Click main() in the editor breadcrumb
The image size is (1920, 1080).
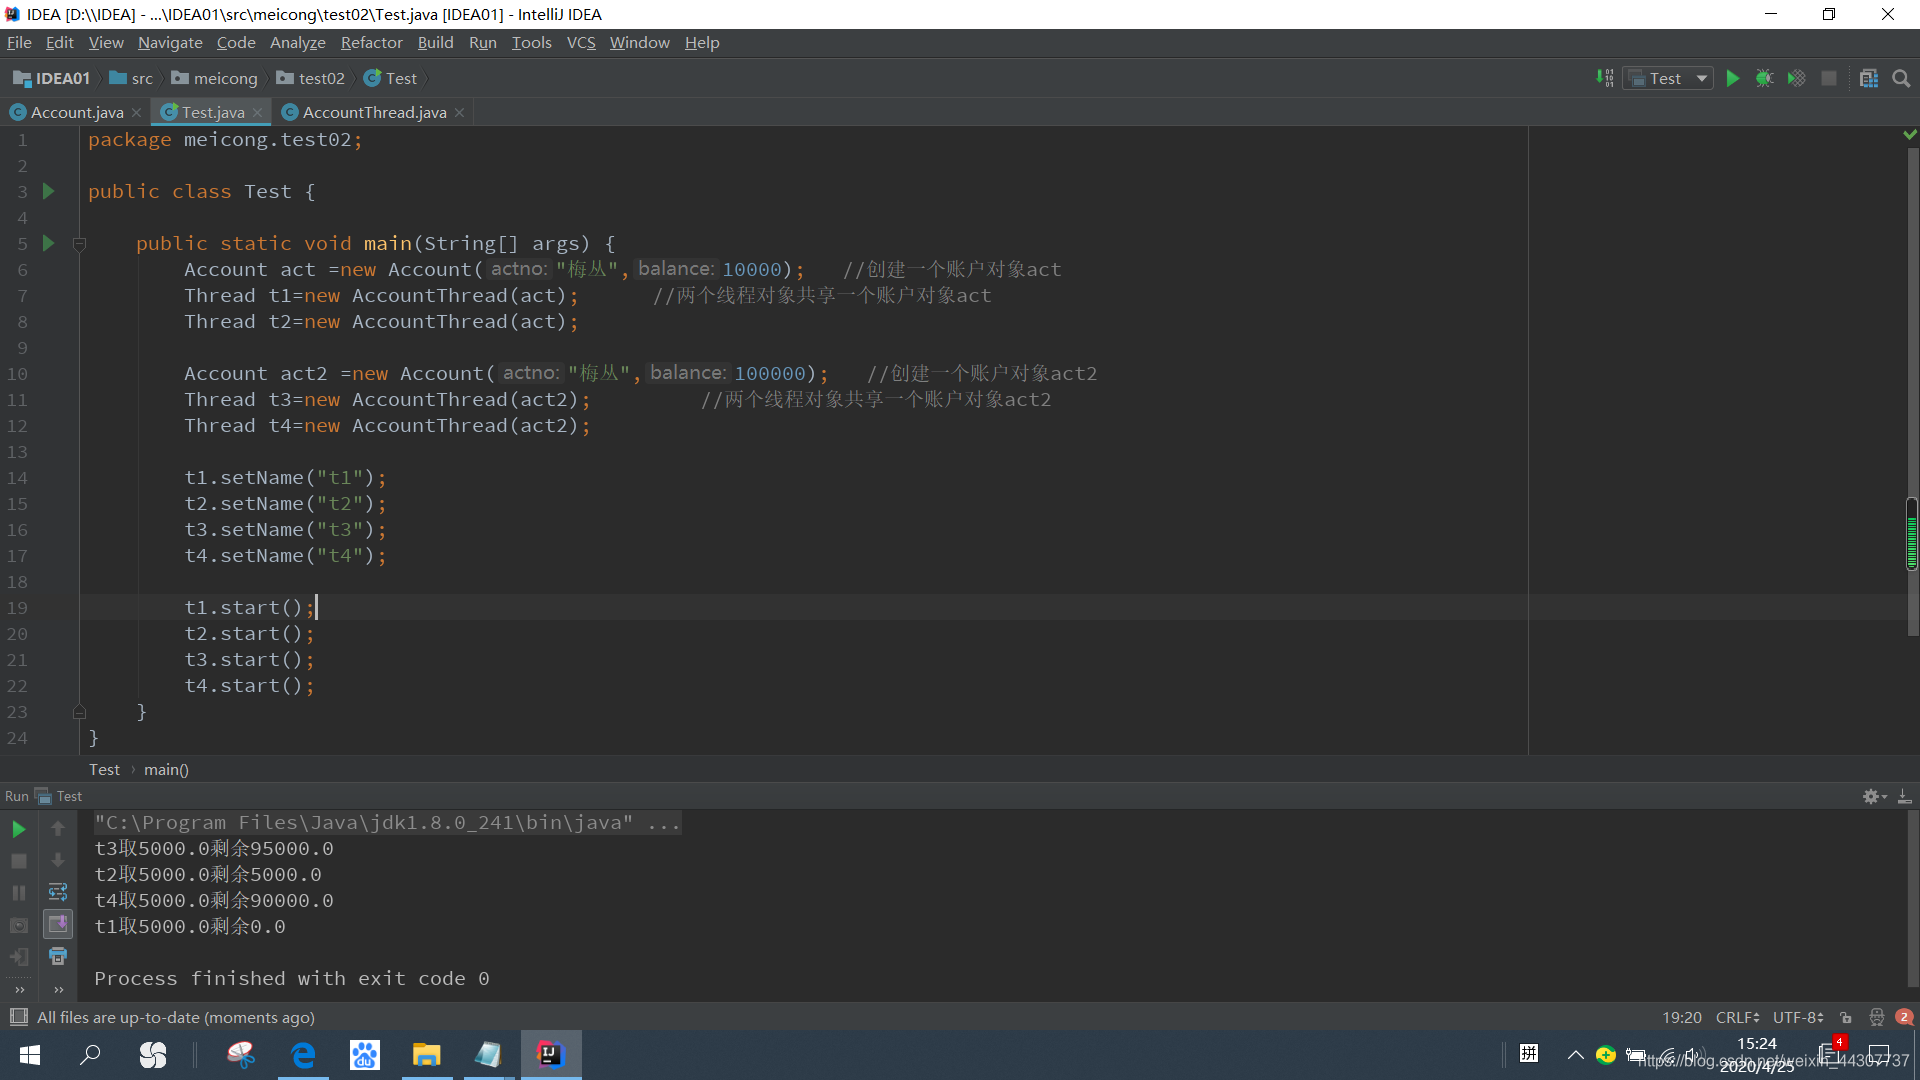(166, 769)
